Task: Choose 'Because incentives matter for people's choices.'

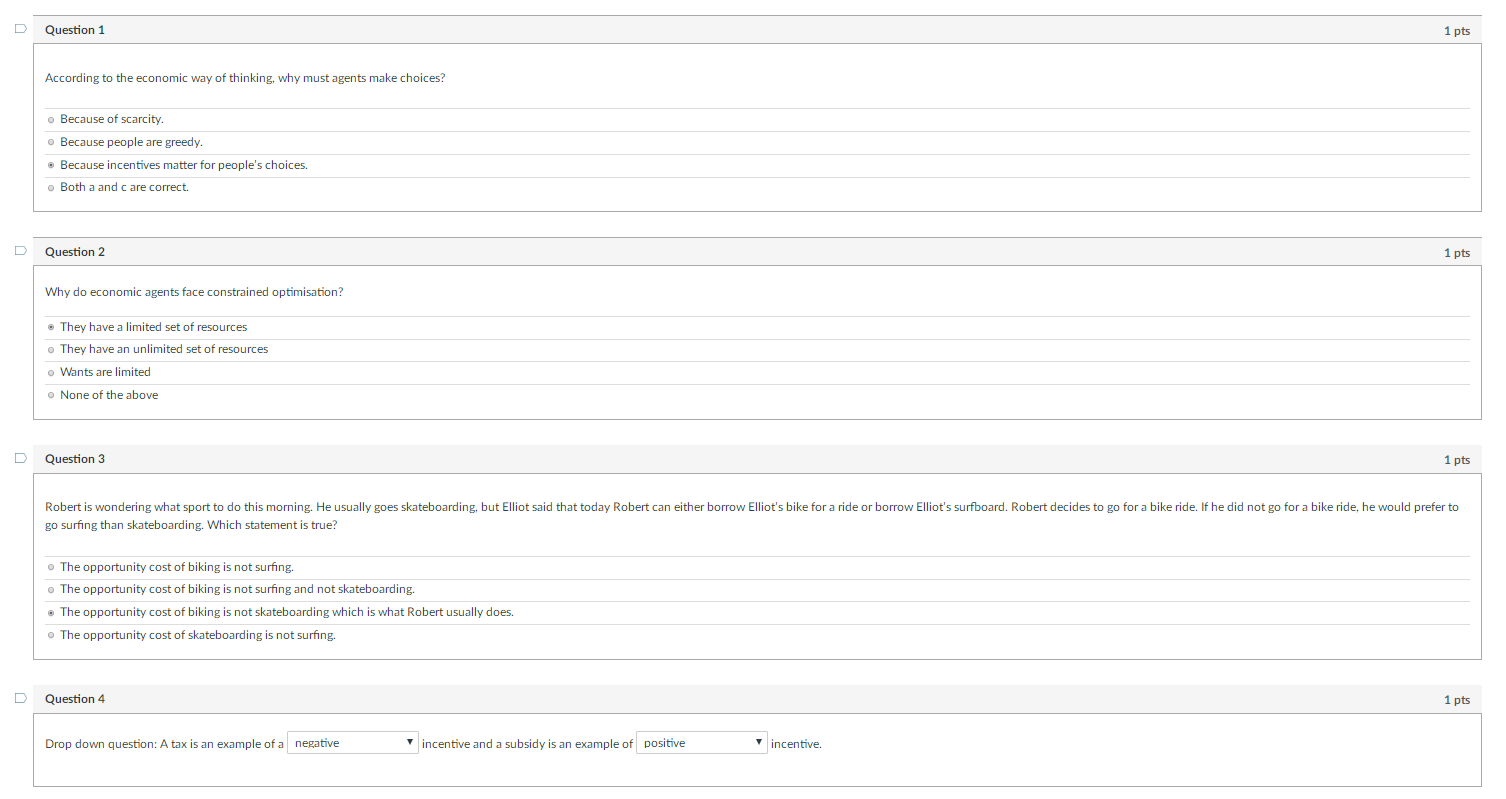Action: 51,165
